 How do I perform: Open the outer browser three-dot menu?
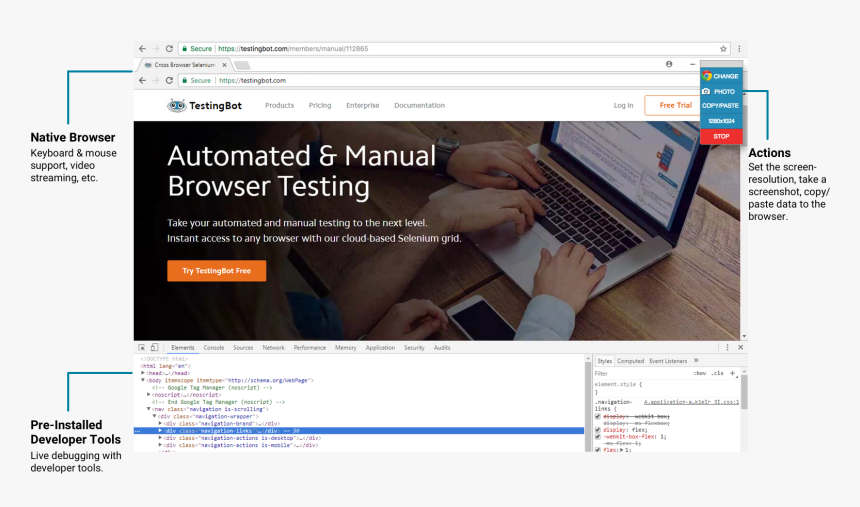739,49
